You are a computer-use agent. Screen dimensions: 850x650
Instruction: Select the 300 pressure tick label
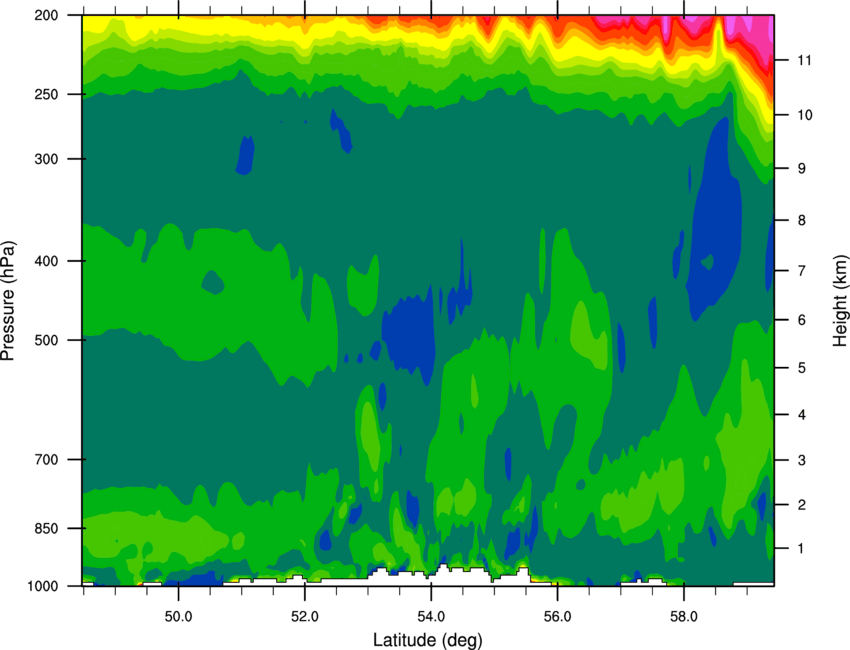pyautogui.click(x=46, y=159)
